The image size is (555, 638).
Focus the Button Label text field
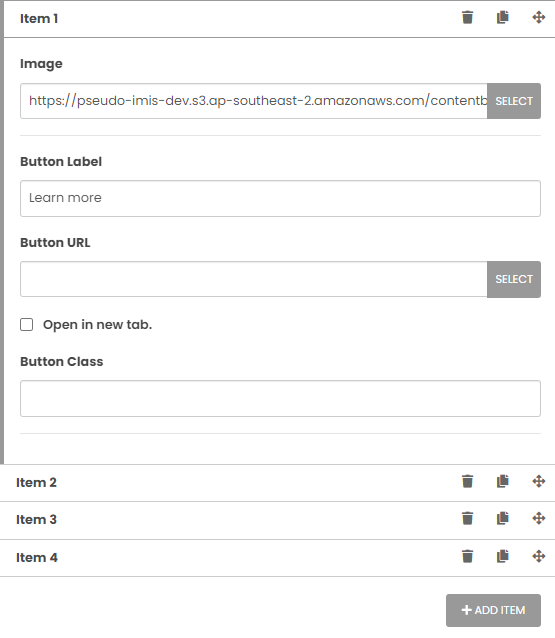280,199
